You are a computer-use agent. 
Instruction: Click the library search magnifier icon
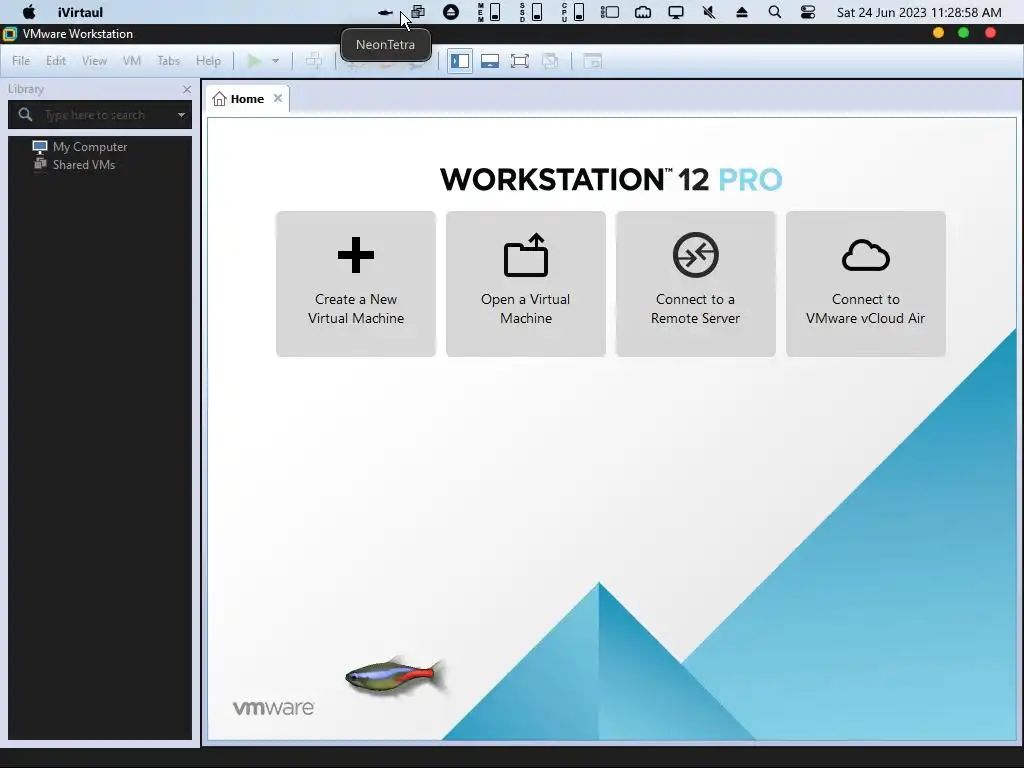click(25, 115)
